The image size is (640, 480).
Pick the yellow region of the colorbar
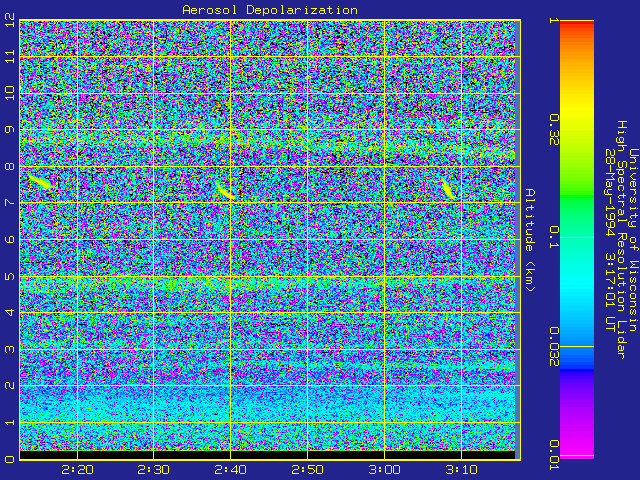pyautogui.click(x=577, y=110)
